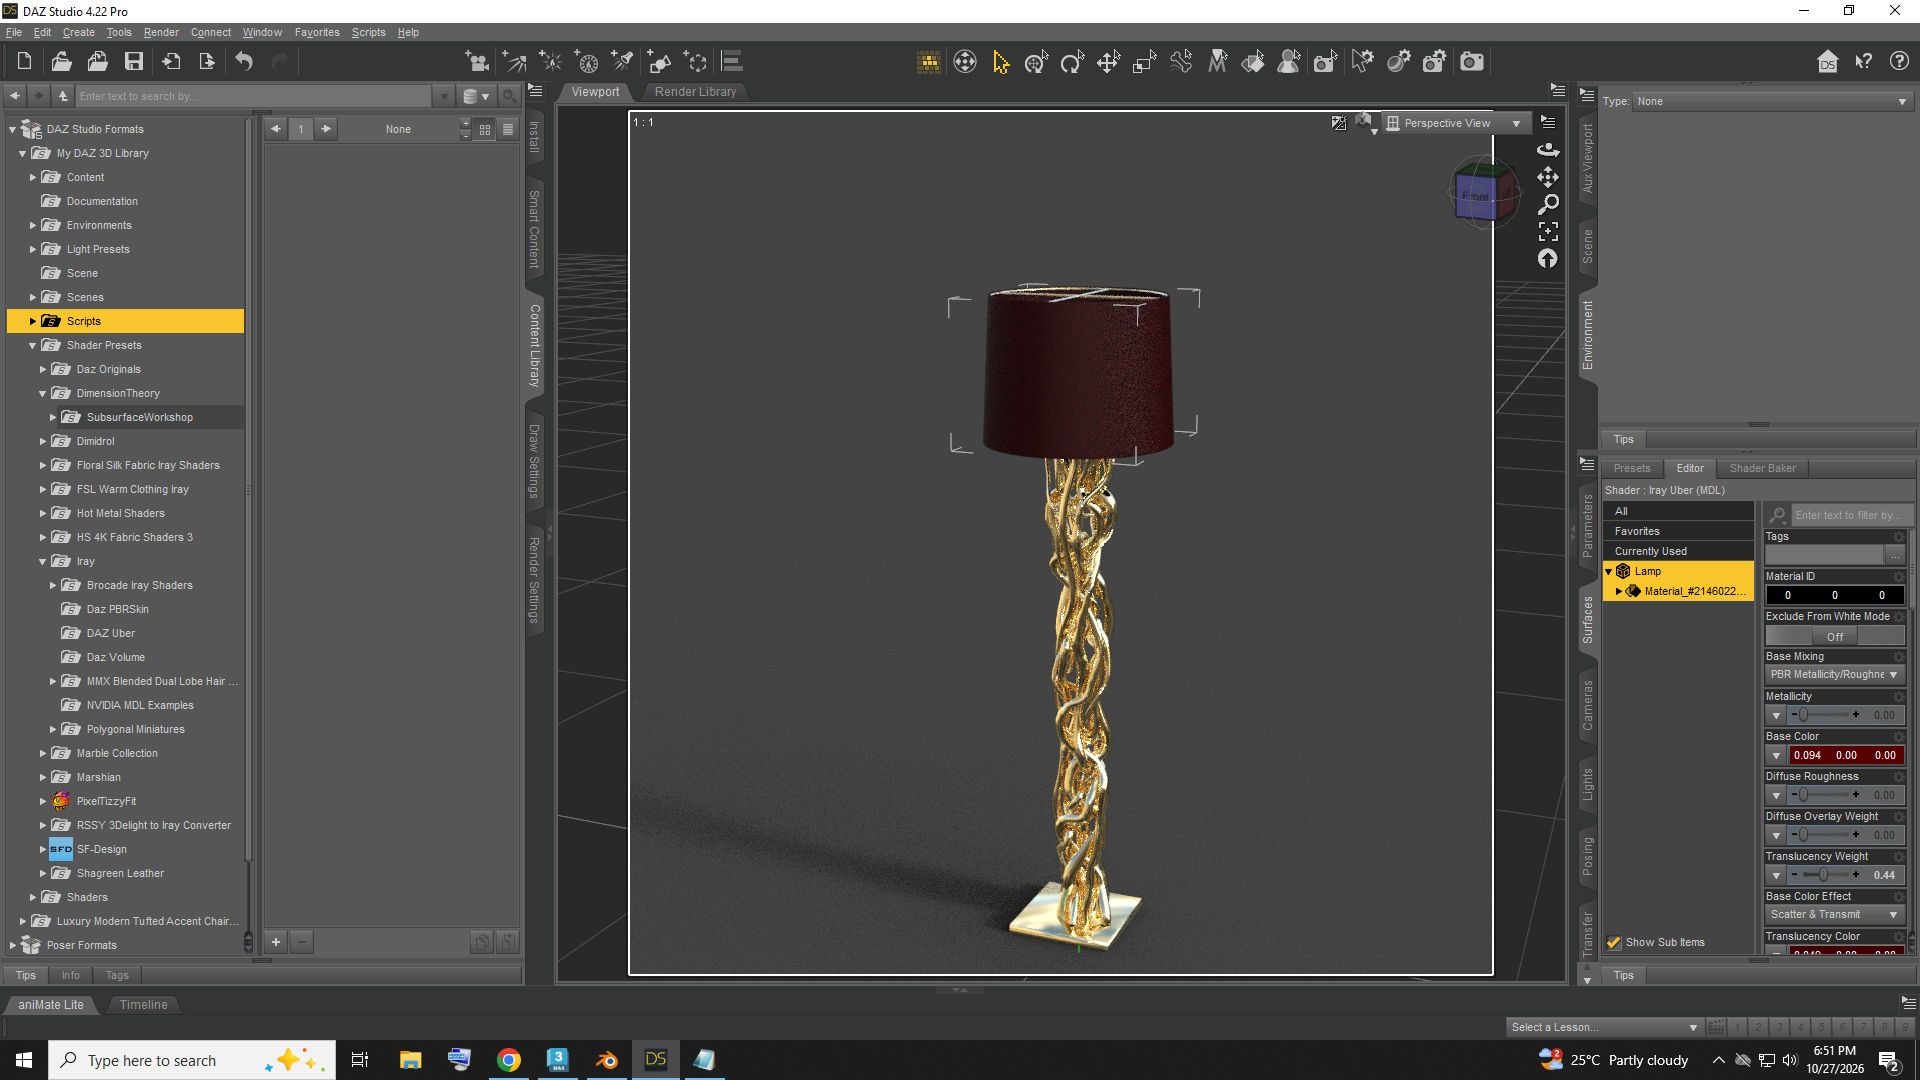The image size is (1920, 1080).
Task: Click the DS home icon
Action: coord(1827,62)
